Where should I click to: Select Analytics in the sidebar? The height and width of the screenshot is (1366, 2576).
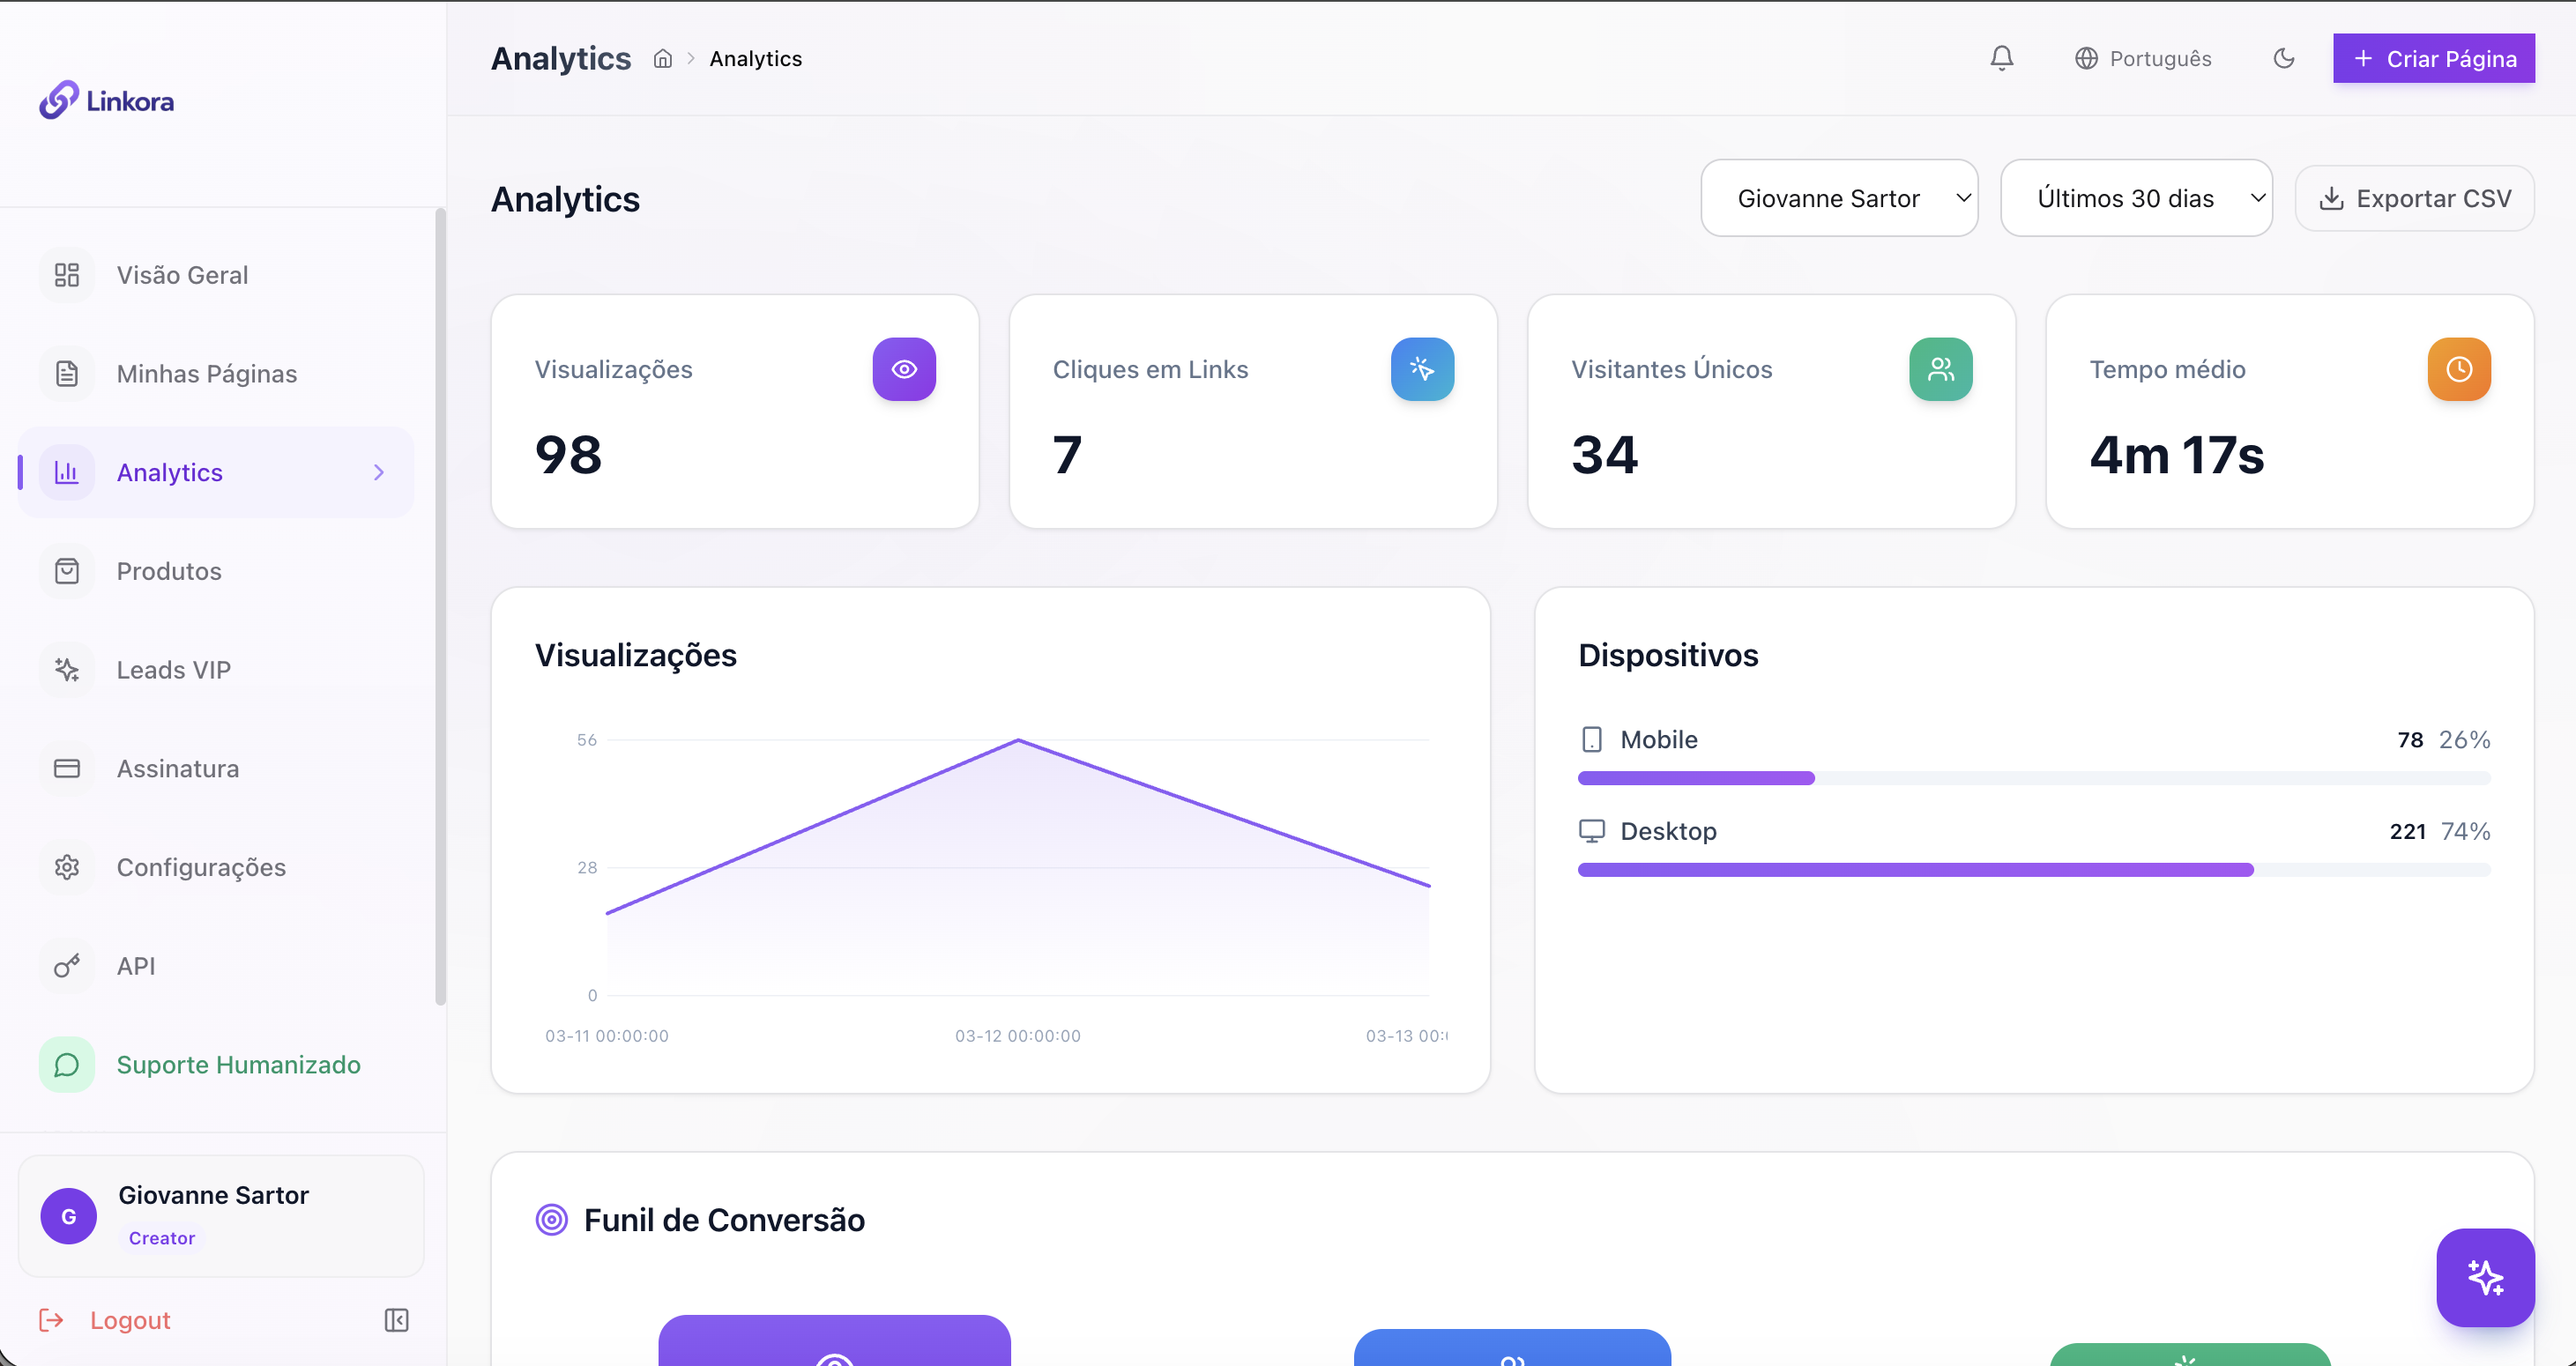(x=216, y=472)
